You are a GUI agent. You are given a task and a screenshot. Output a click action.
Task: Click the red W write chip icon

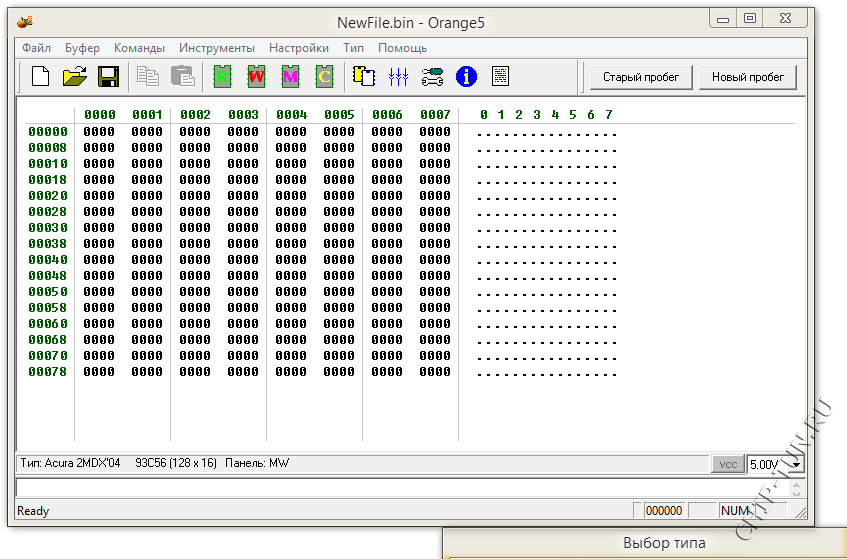pos(256,76)
